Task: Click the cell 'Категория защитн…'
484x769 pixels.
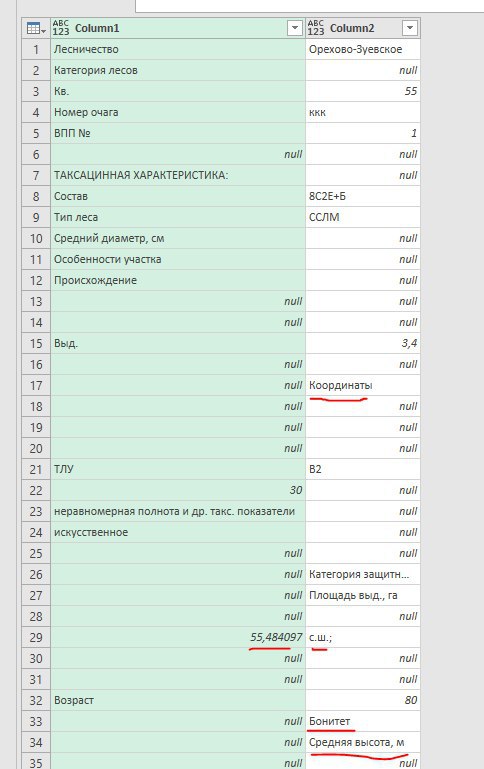Action: tap(363, 574)
